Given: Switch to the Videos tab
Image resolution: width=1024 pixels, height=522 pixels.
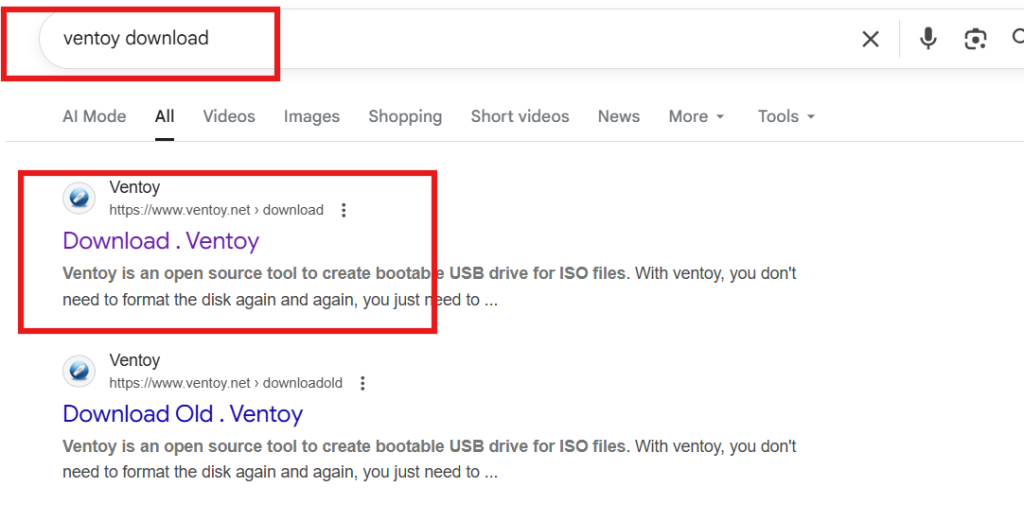Looking at the screenshot, I should (x=229, y=116).
